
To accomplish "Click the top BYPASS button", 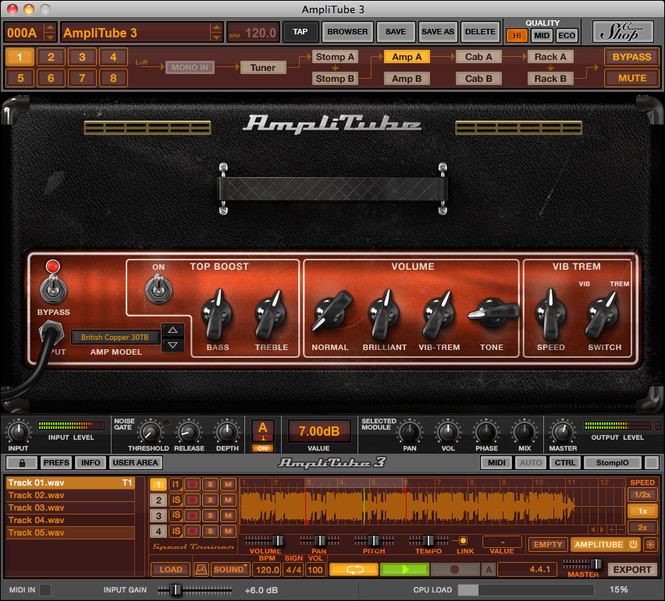I will point(631,57).
